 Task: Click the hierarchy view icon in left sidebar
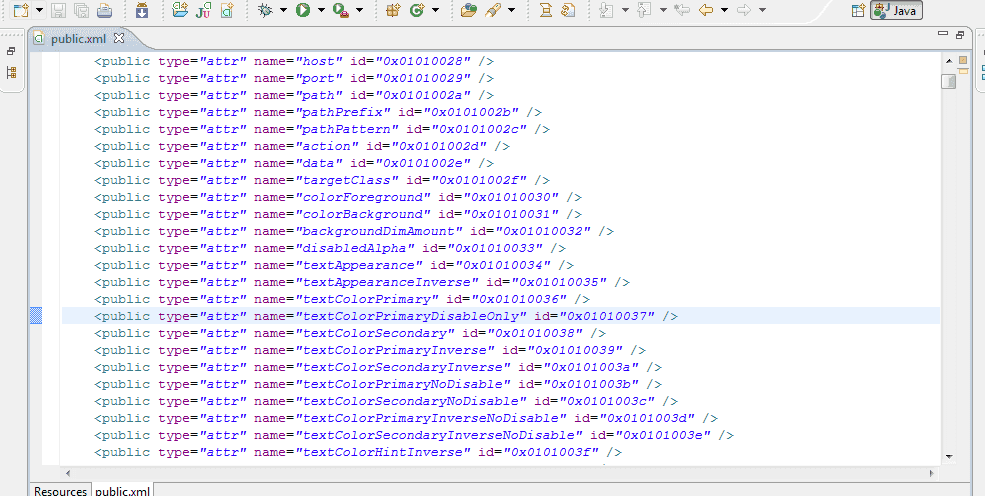11,72
